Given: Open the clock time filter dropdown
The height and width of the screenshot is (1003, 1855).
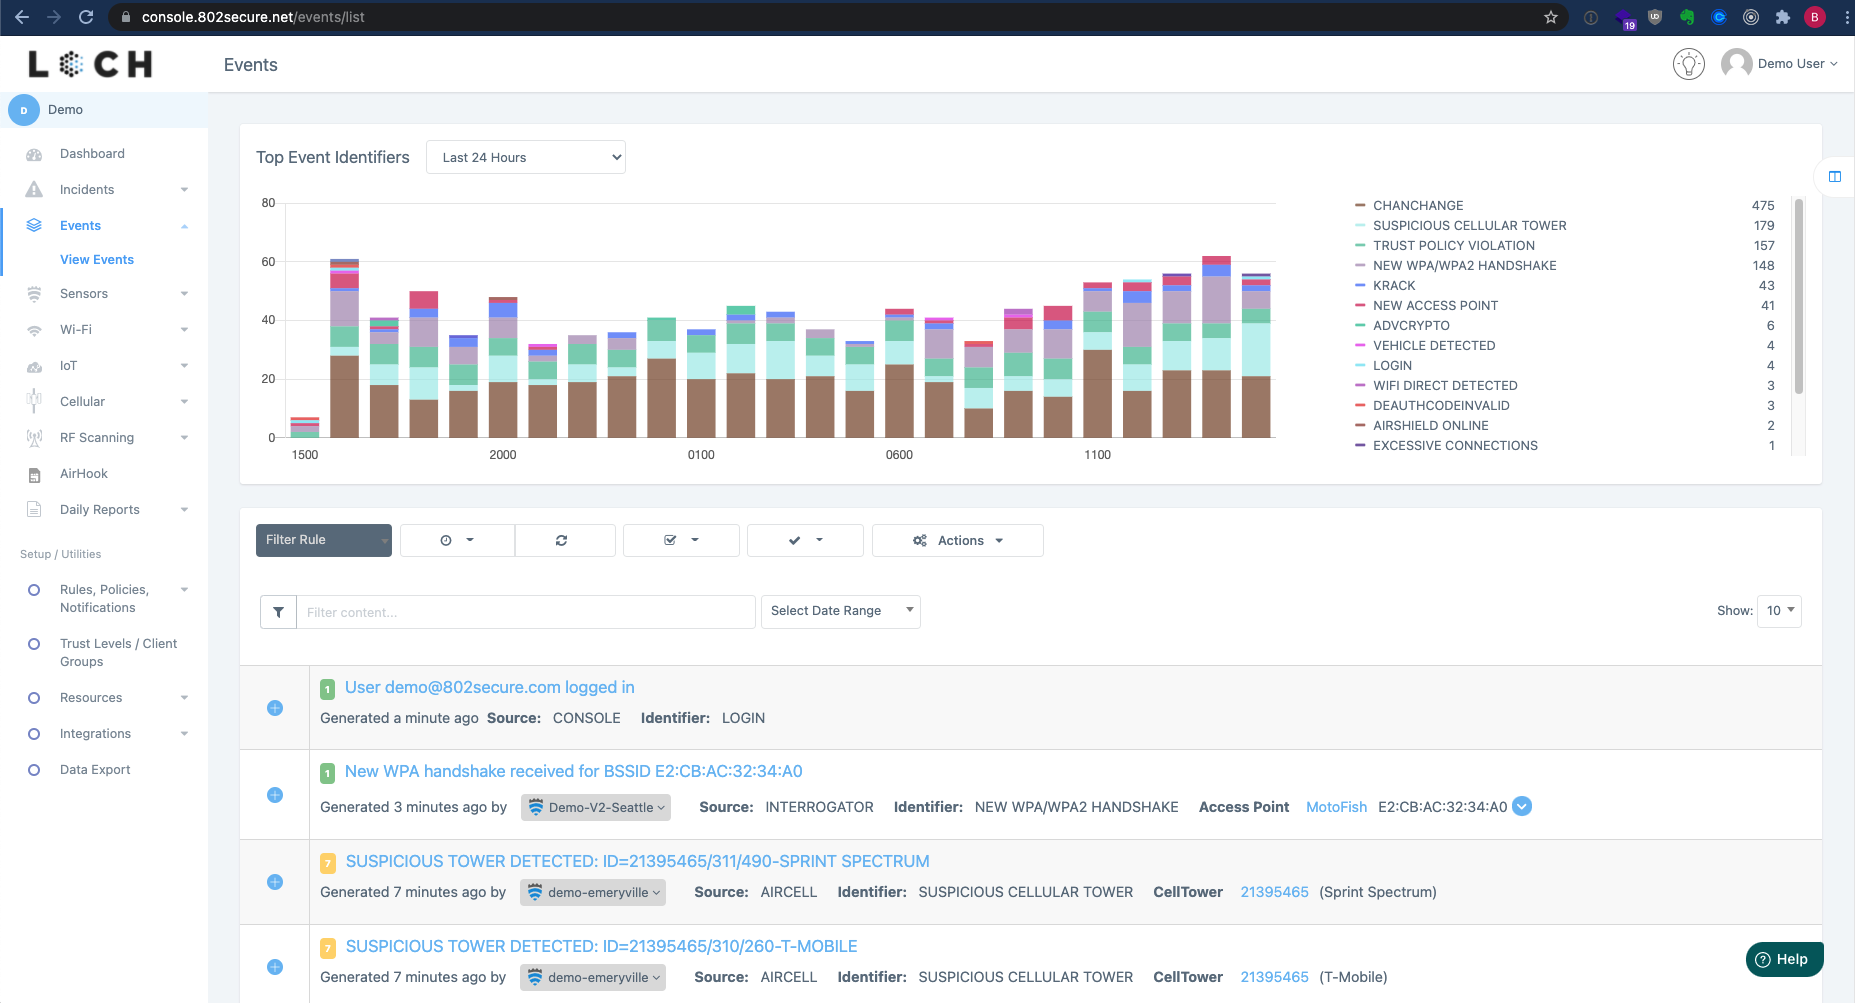Looking at the screenshot, I should point(457,540).
